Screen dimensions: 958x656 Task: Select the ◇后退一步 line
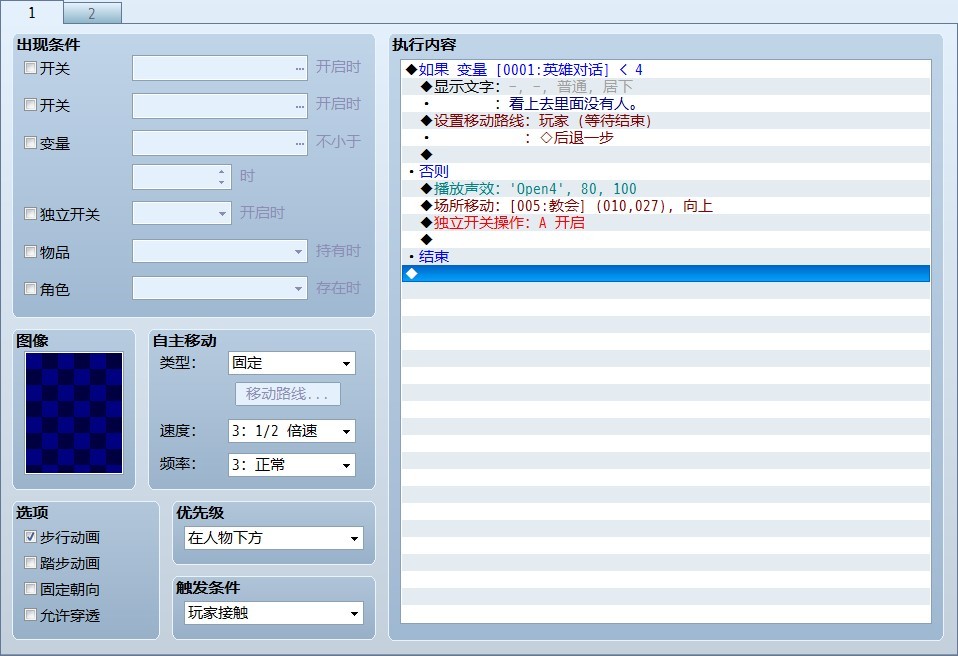coord(666,137)
